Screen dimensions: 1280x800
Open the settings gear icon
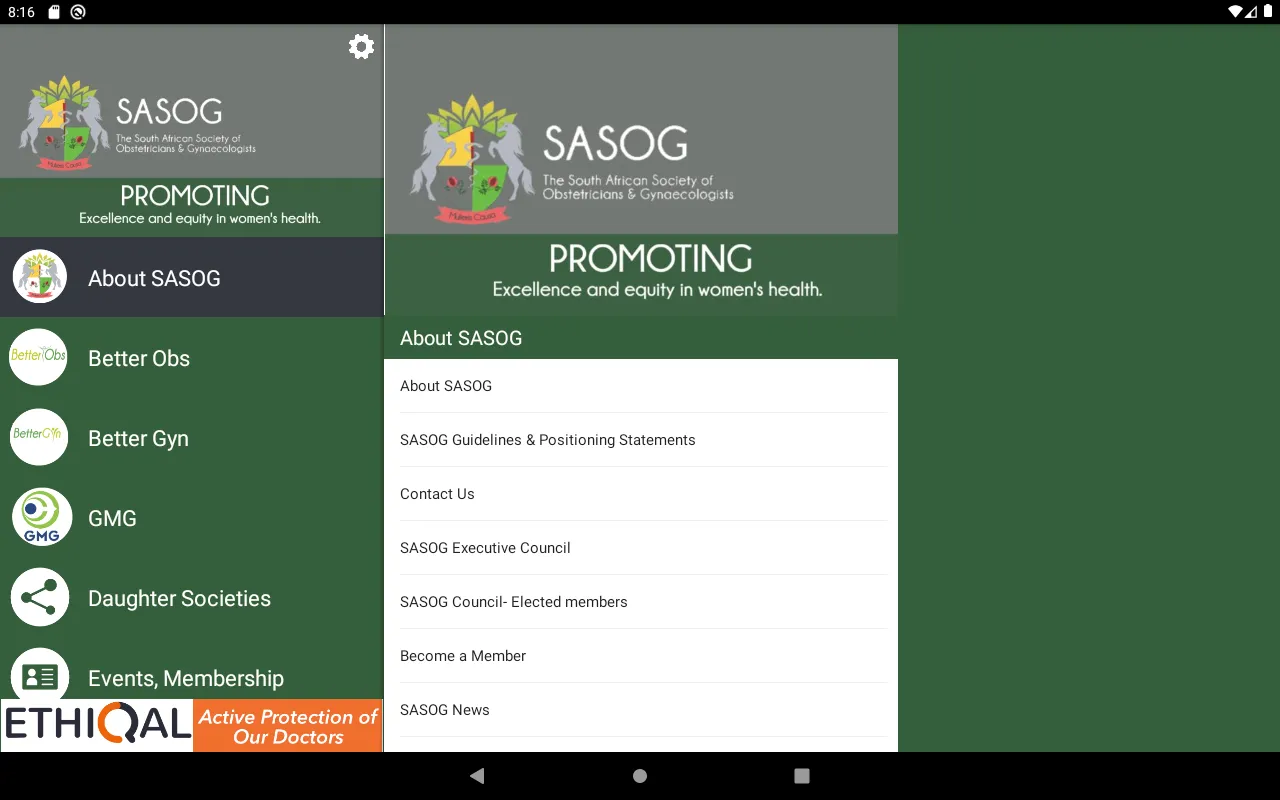[x=361, y=46]
